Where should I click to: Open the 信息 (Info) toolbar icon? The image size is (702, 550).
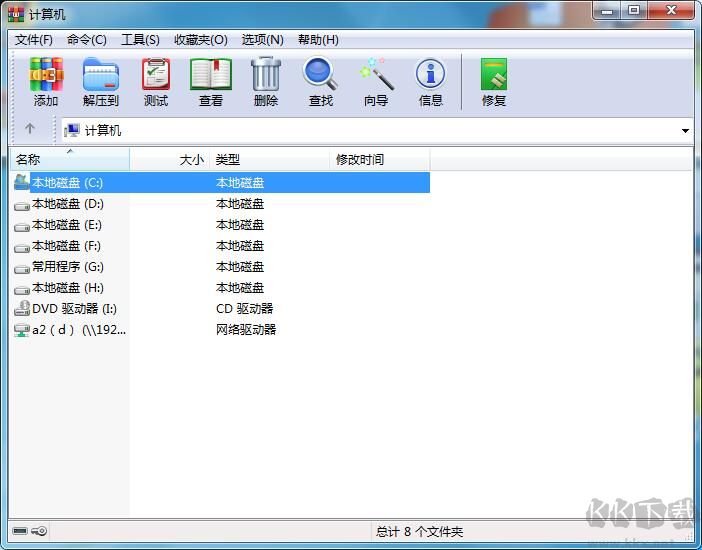point(431,81)
